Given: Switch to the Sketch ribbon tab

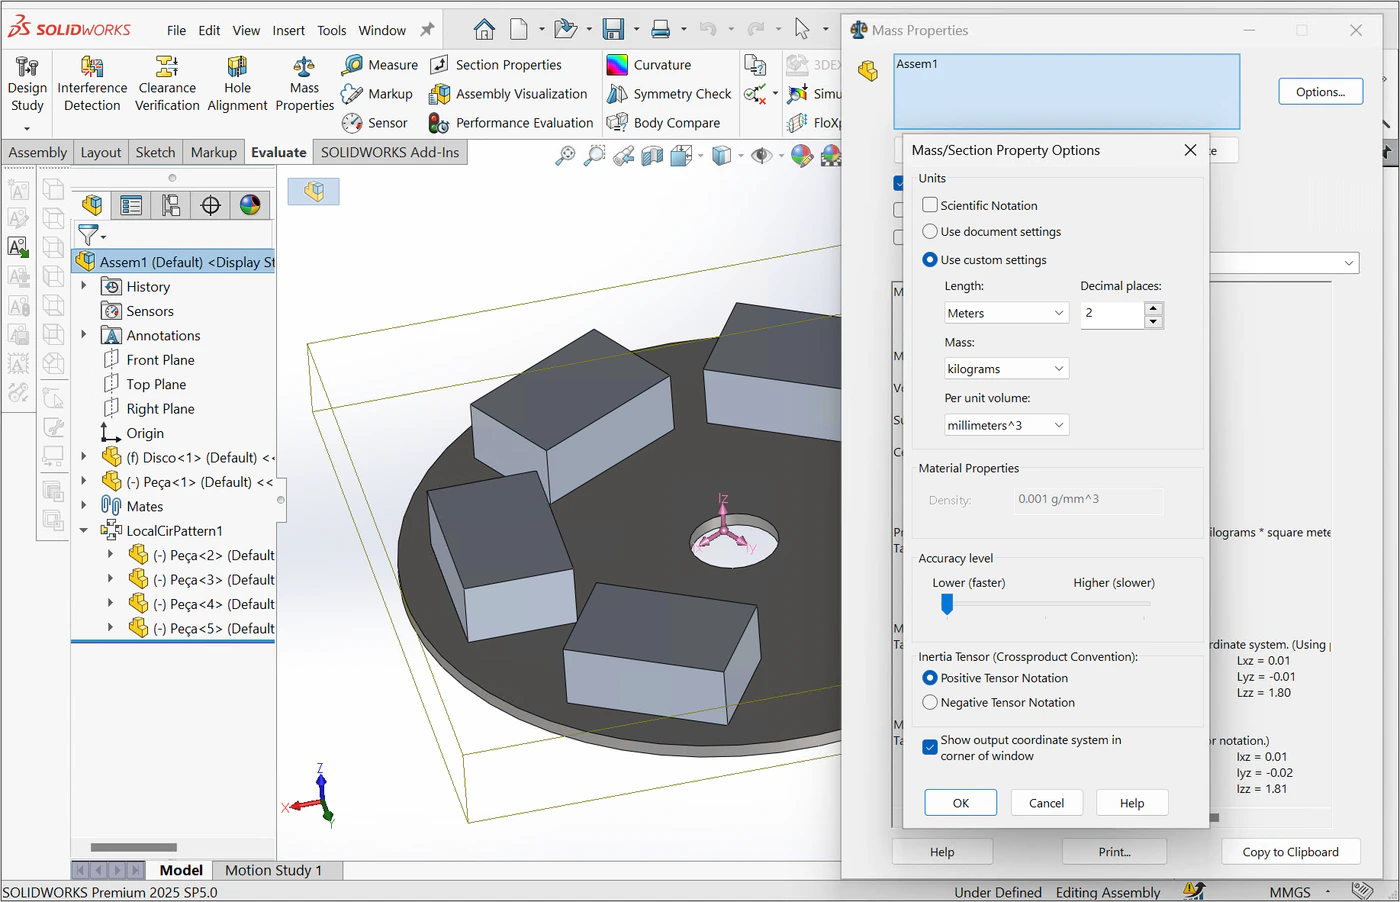Looking at the screenshot, I should (x=155, y=152).
